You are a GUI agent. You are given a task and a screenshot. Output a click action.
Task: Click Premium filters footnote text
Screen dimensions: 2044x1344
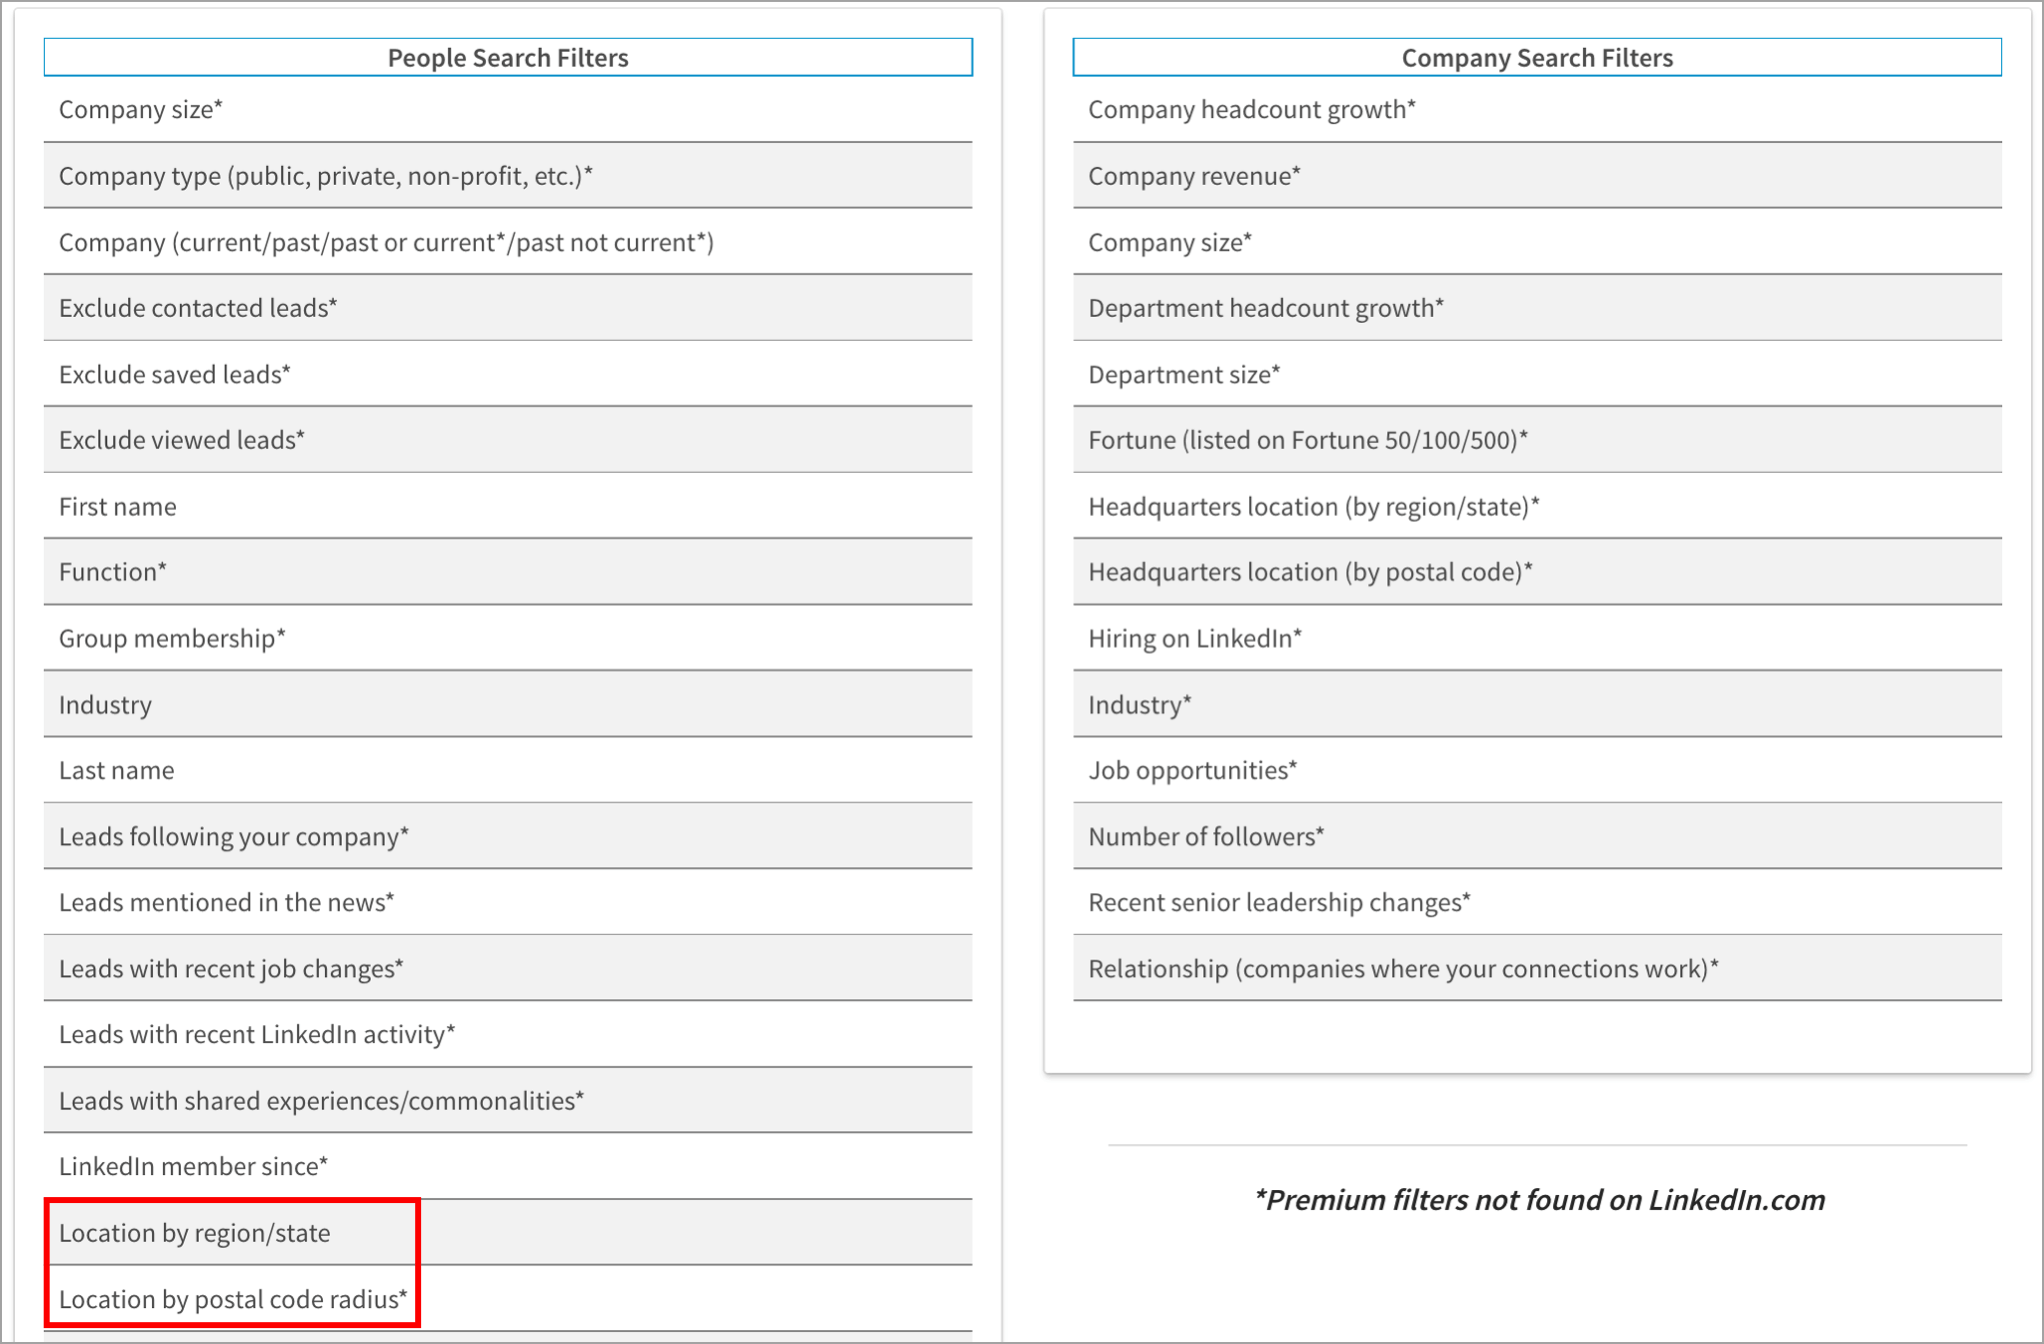(1539, 1200)
